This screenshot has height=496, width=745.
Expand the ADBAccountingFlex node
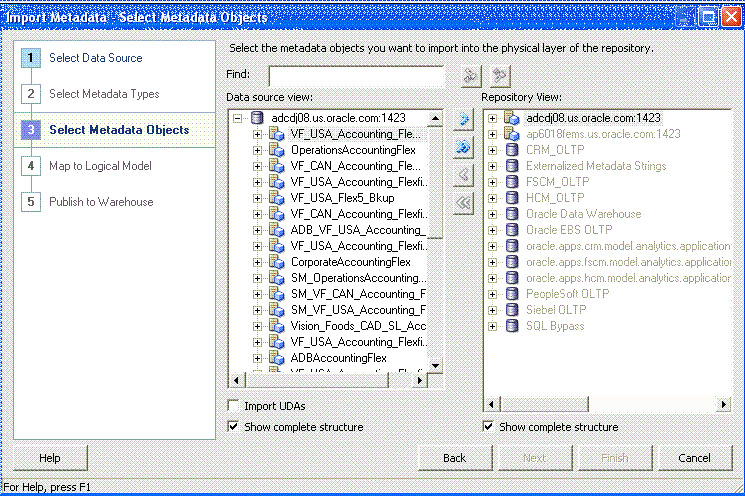pyautogui.click(x=257, y=359)
